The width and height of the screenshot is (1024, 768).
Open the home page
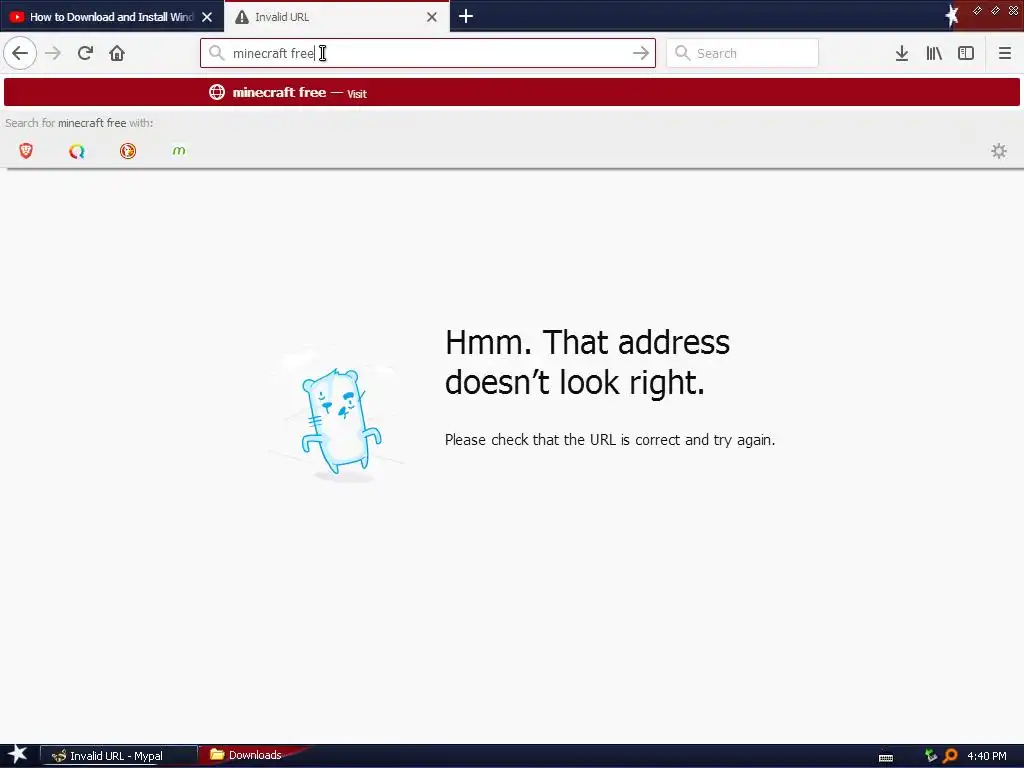pos(117,54)
